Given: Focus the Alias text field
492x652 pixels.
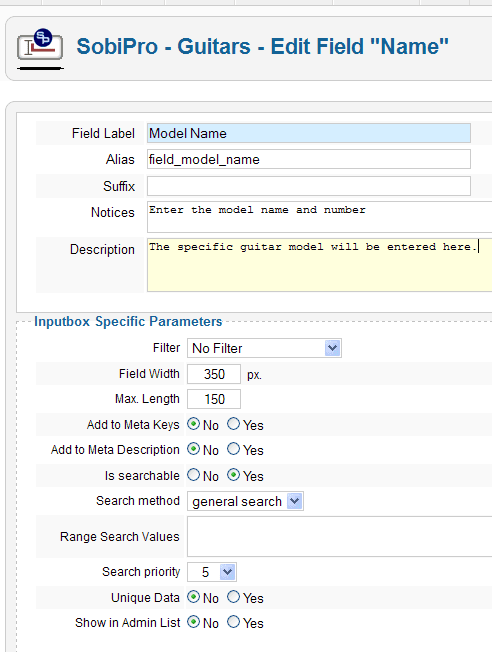Looking at the screenshot, I should pyautogui.click(x=309, y=159).
